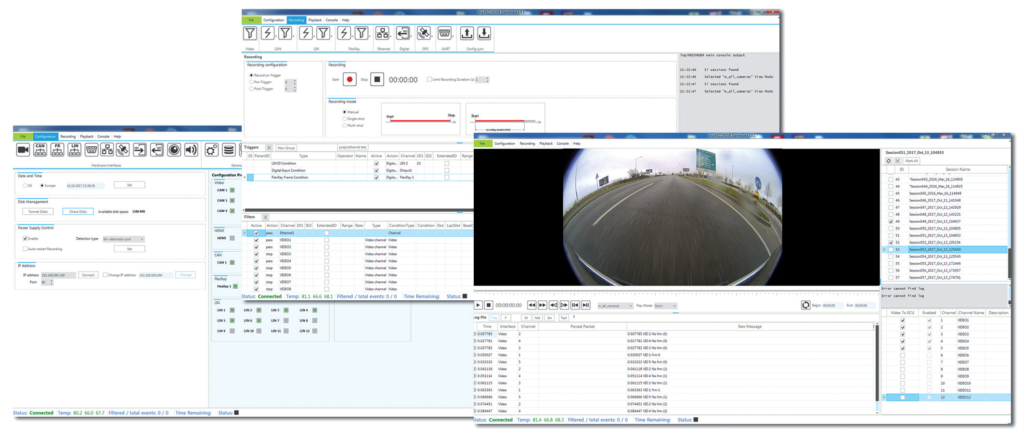Click the Set button under Date and Time
This screenshot has height=436, width=1024.
[x=129, y=185]
